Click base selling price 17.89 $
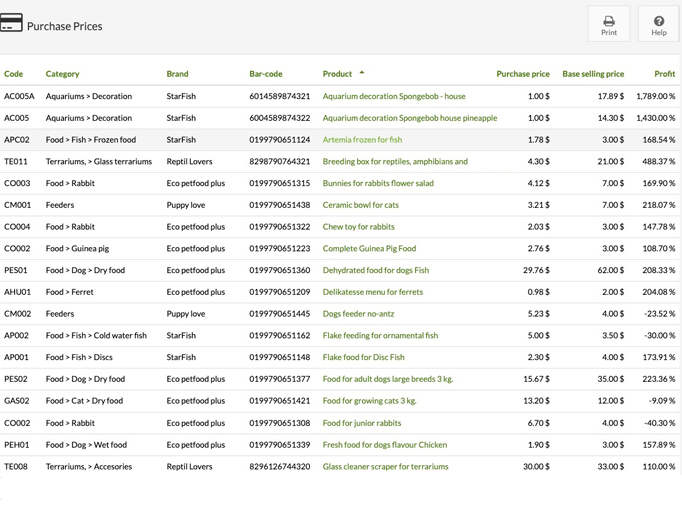The image size is (682, 518). tap(611, 96)
